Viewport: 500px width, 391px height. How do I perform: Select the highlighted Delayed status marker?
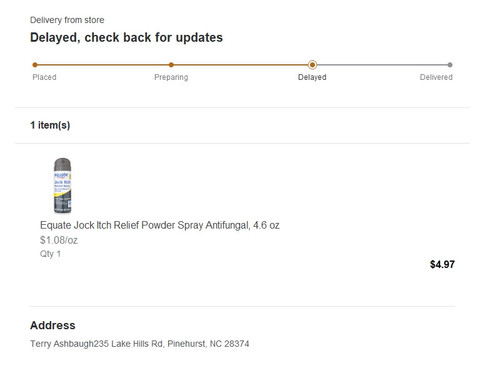312,65
